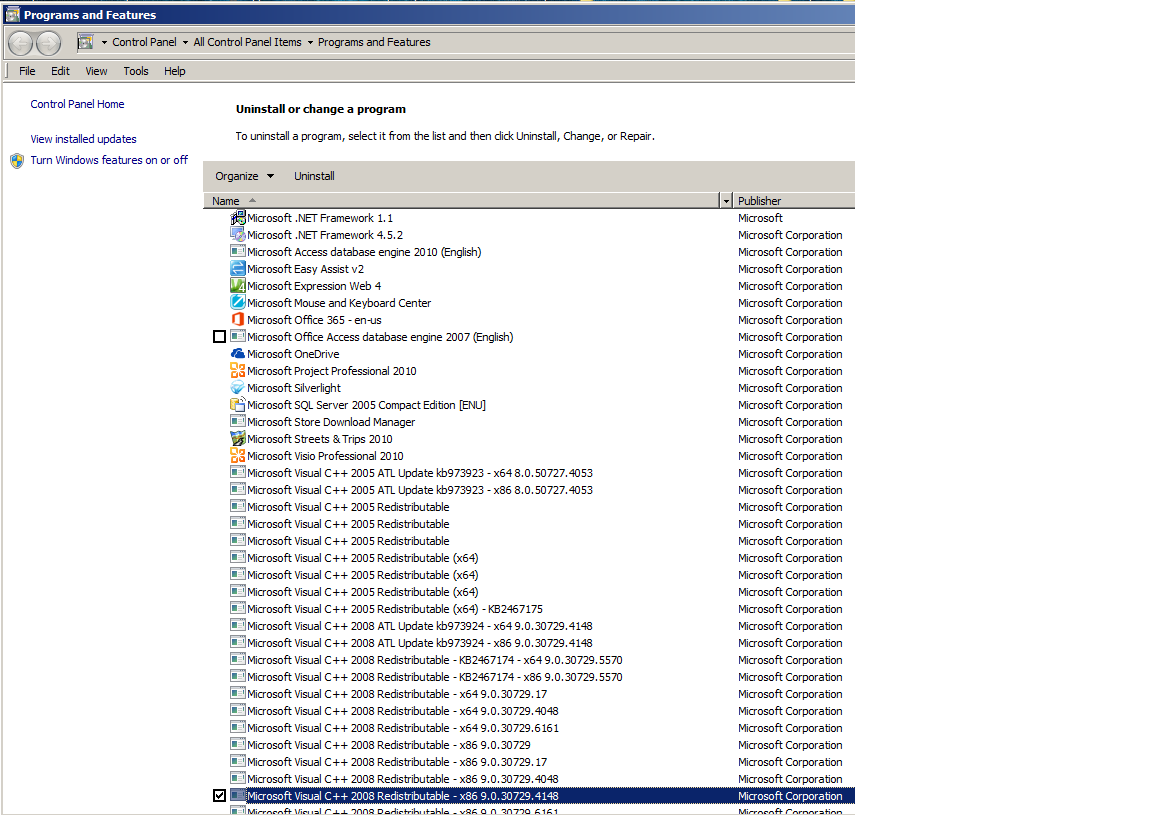Open the Help menu
Image resolution: width=1152 pixels, height=815 pixels.
175,71
